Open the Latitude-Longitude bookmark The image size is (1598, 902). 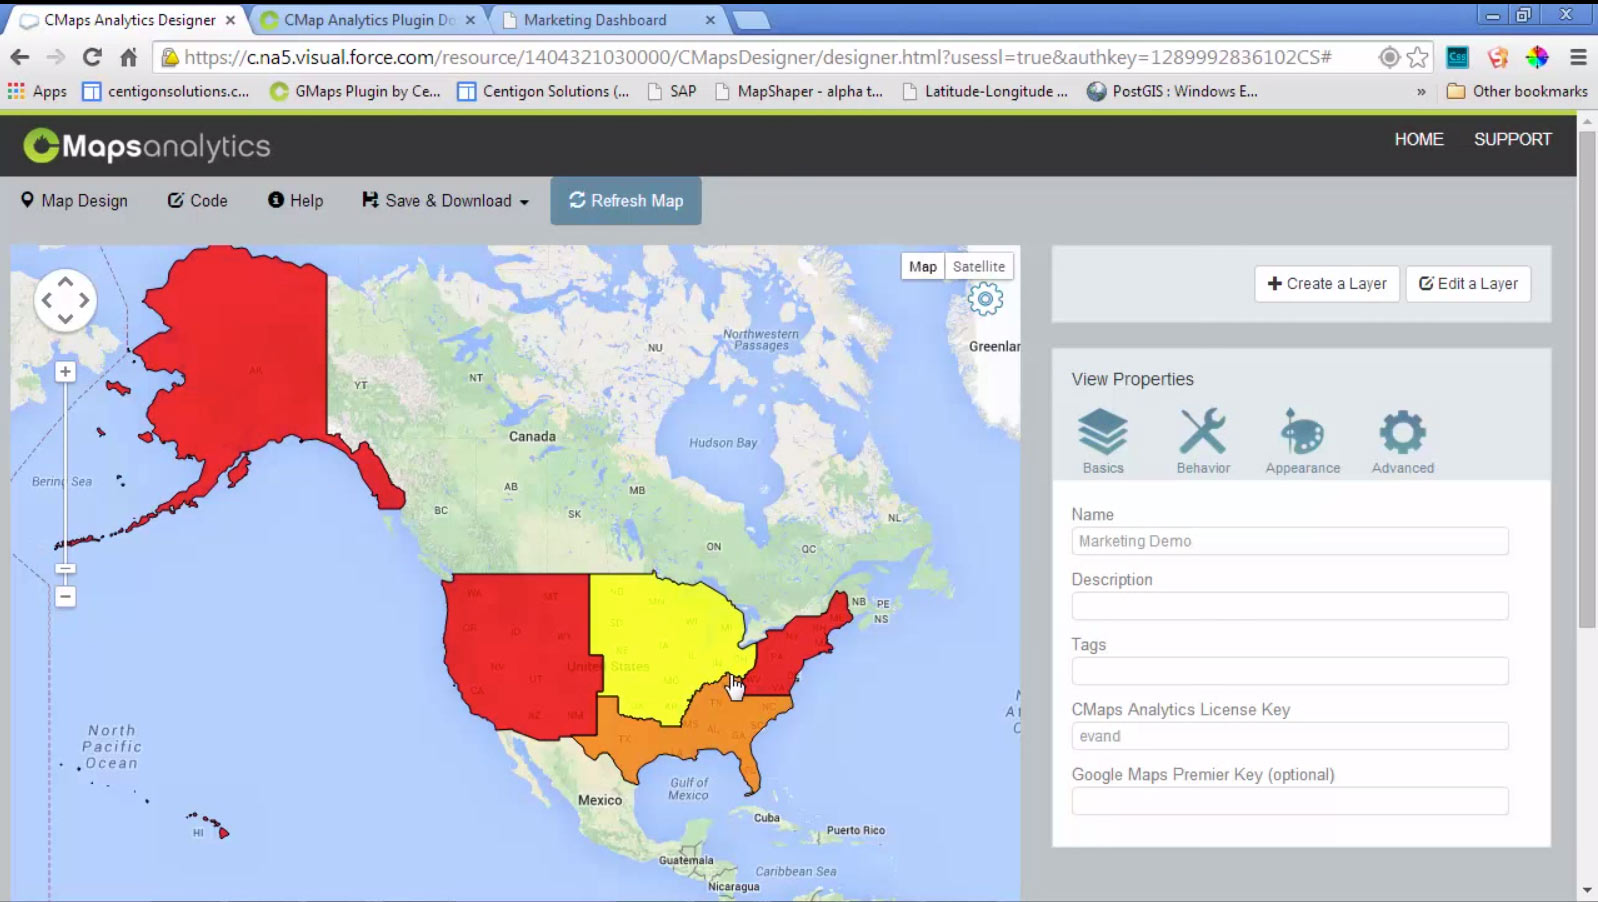click(985, 91)
